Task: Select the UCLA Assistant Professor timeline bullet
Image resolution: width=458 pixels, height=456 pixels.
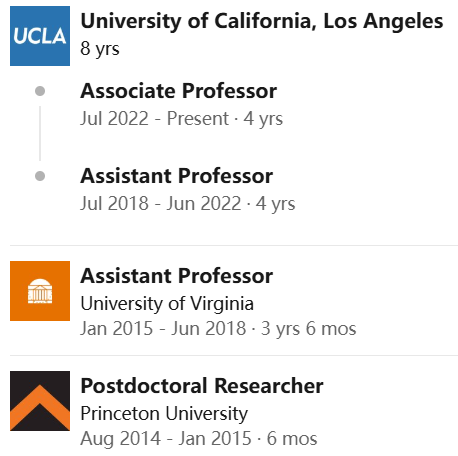Action: pyautogui.click(x=40, y=176)
